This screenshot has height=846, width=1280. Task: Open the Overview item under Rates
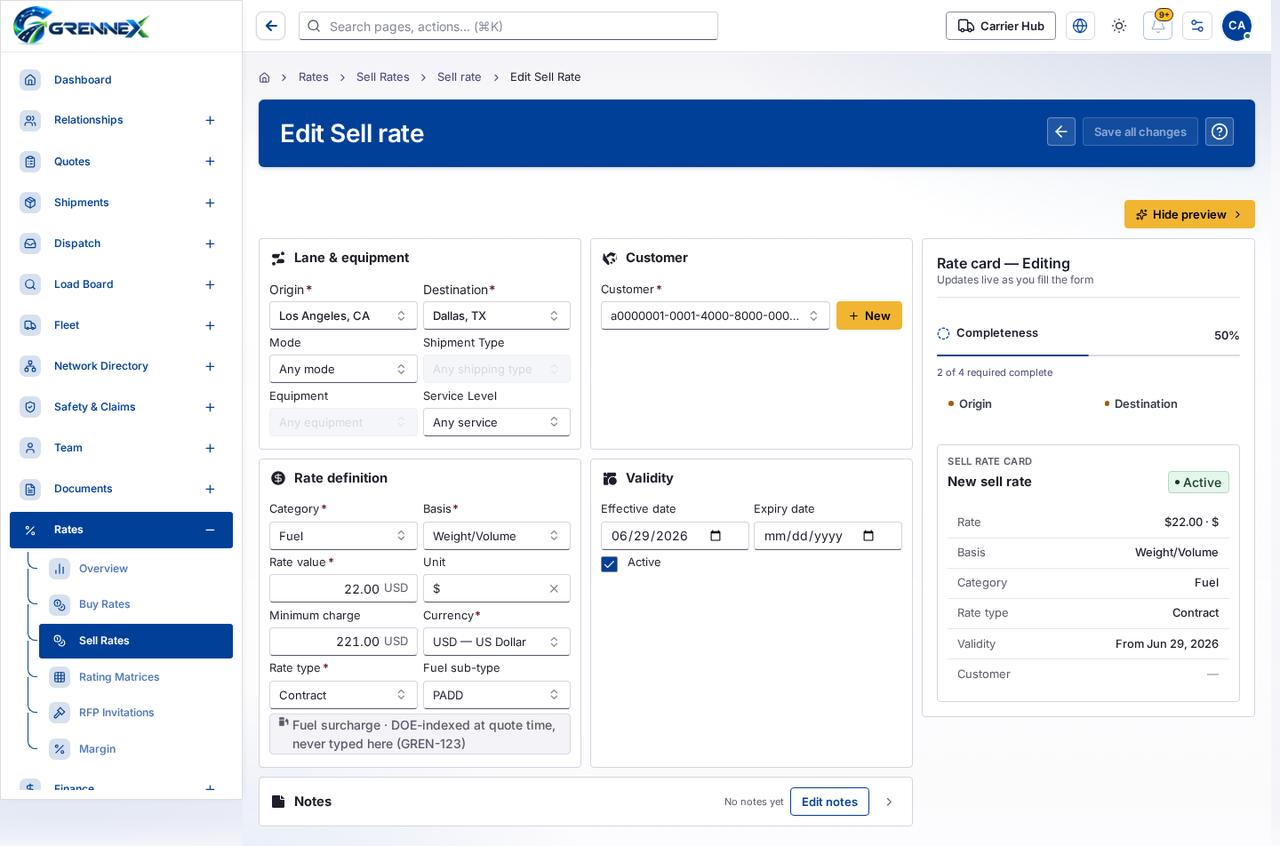pyautogui.click(x=136, y=569)
